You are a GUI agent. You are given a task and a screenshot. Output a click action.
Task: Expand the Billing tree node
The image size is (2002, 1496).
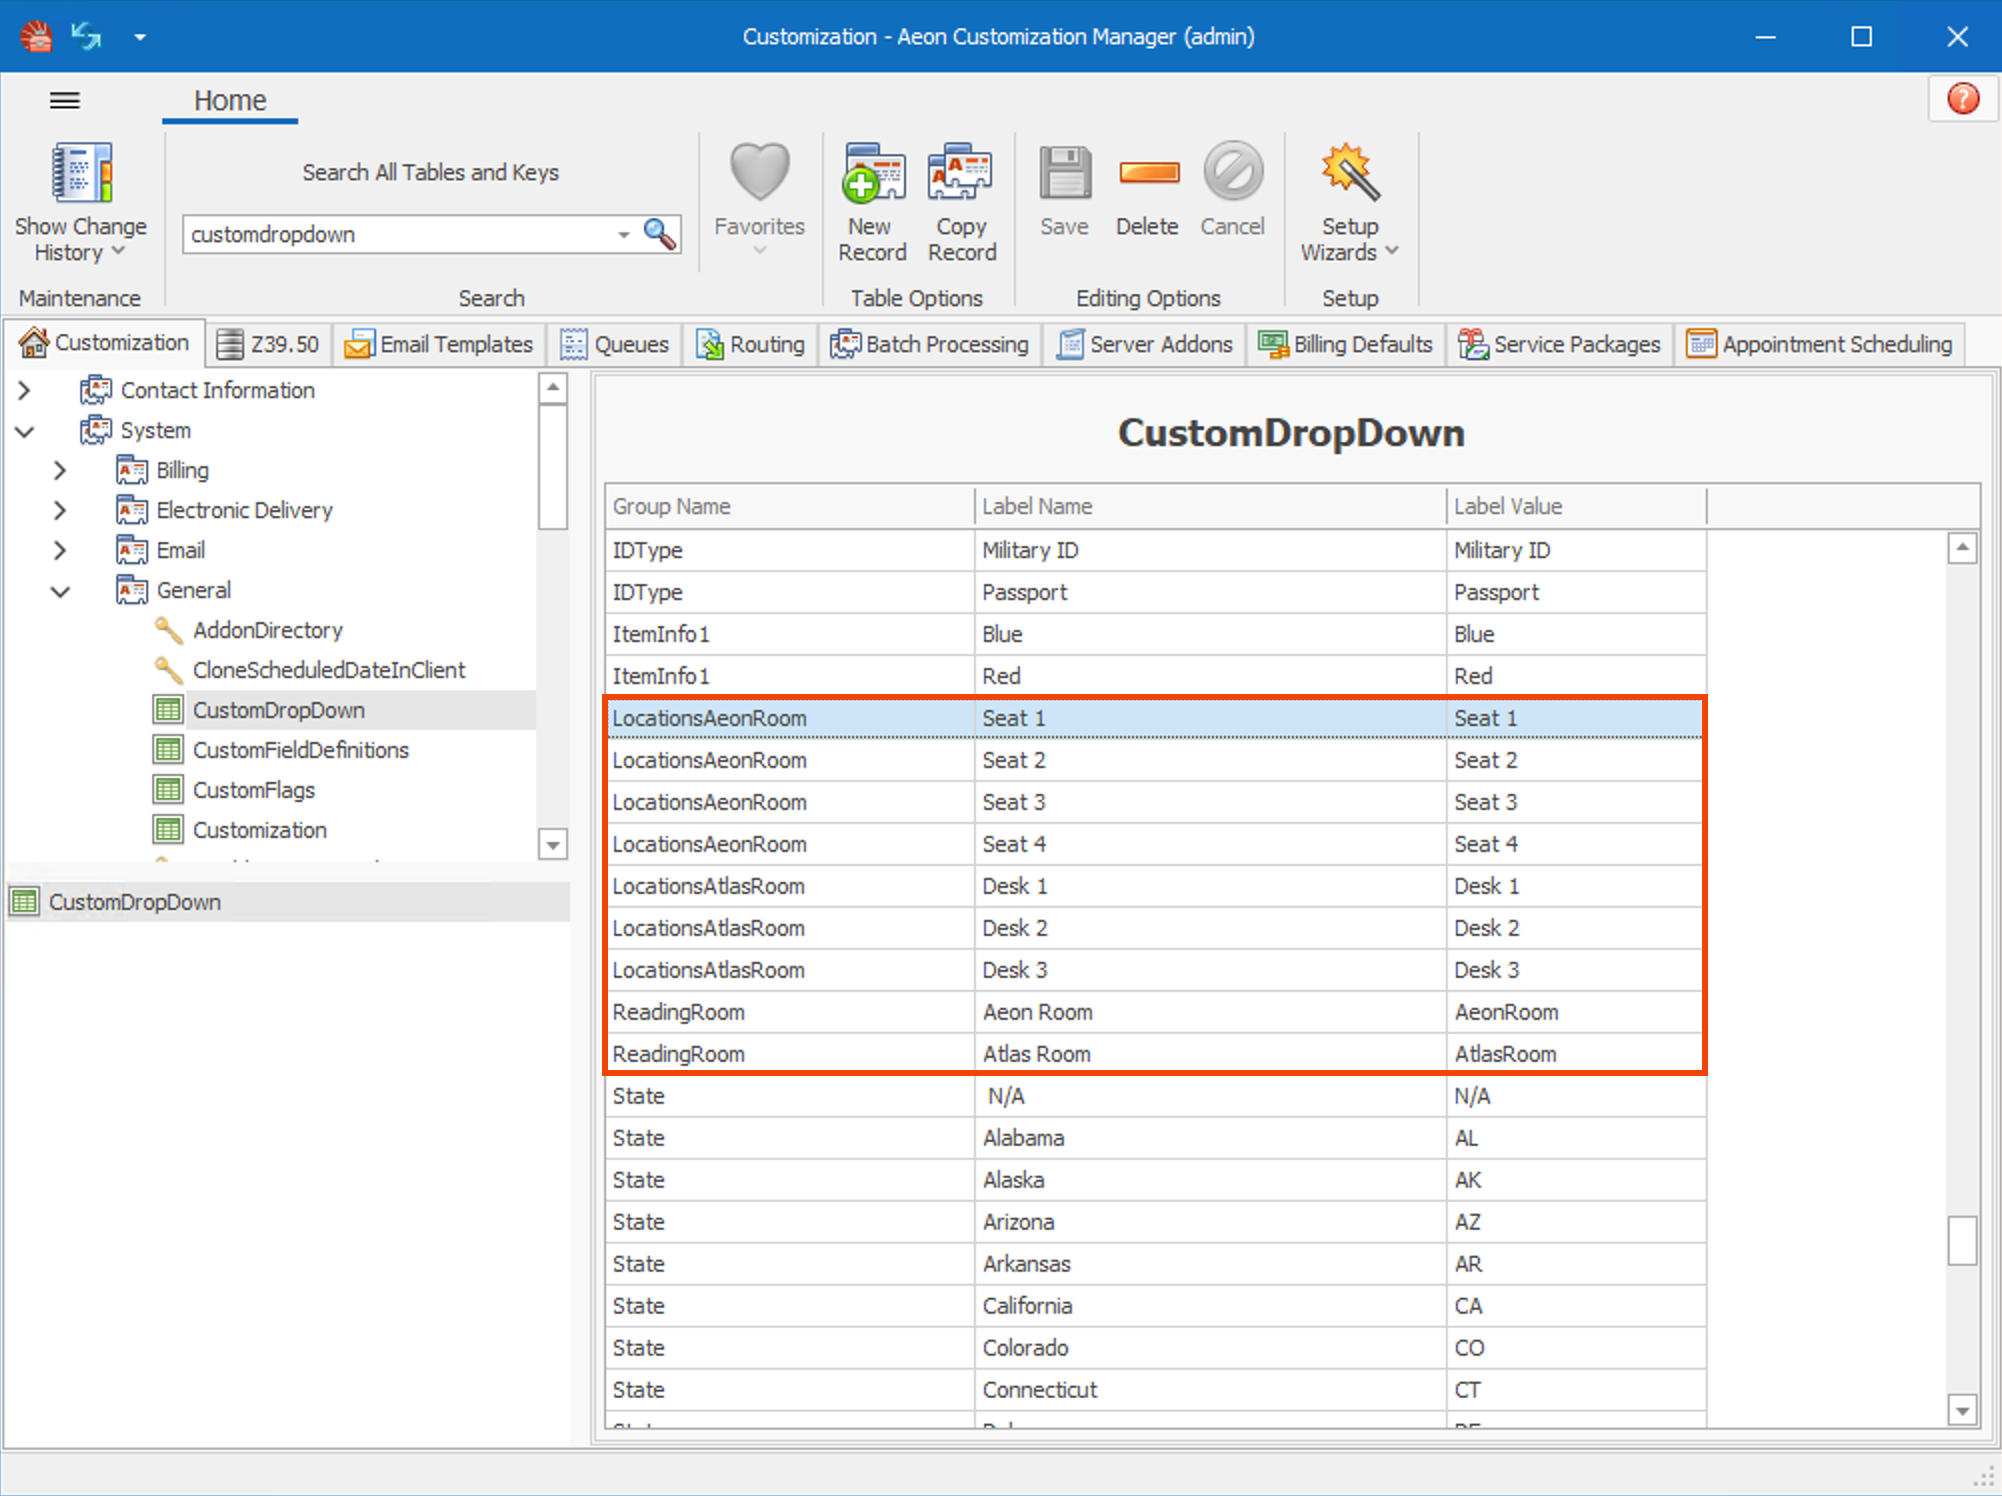[60, 470]
